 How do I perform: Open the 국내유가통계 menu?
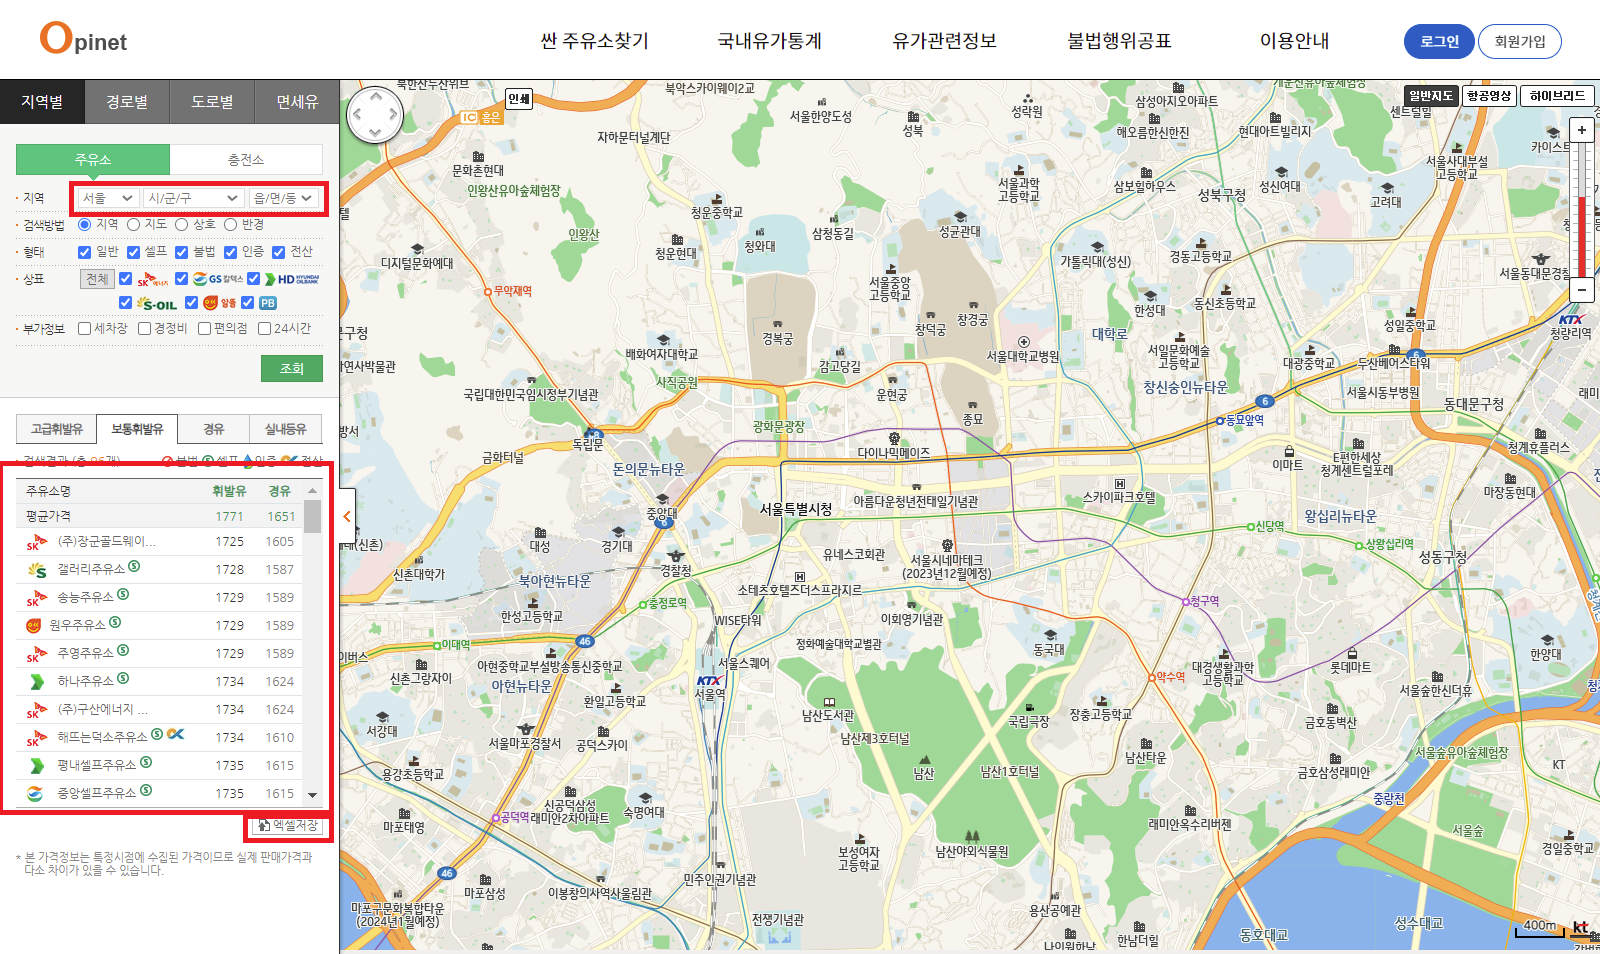click(770, 41)
